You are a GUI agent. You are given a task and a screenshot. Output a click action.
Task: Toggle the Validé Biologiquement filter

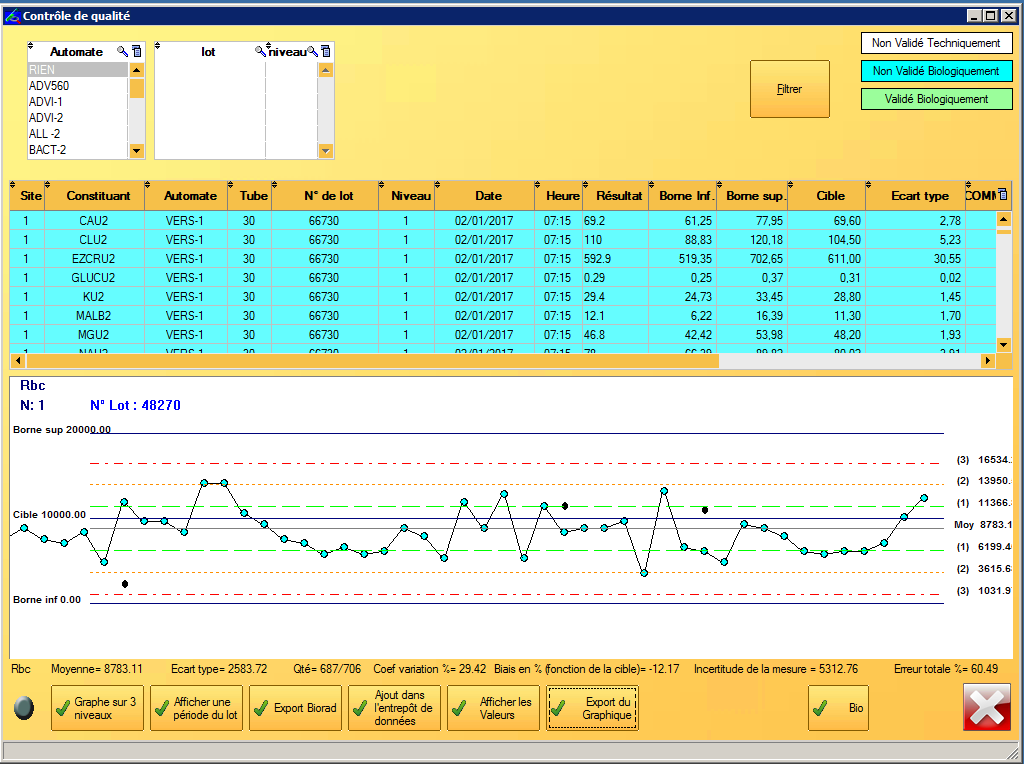pos(936,99)
